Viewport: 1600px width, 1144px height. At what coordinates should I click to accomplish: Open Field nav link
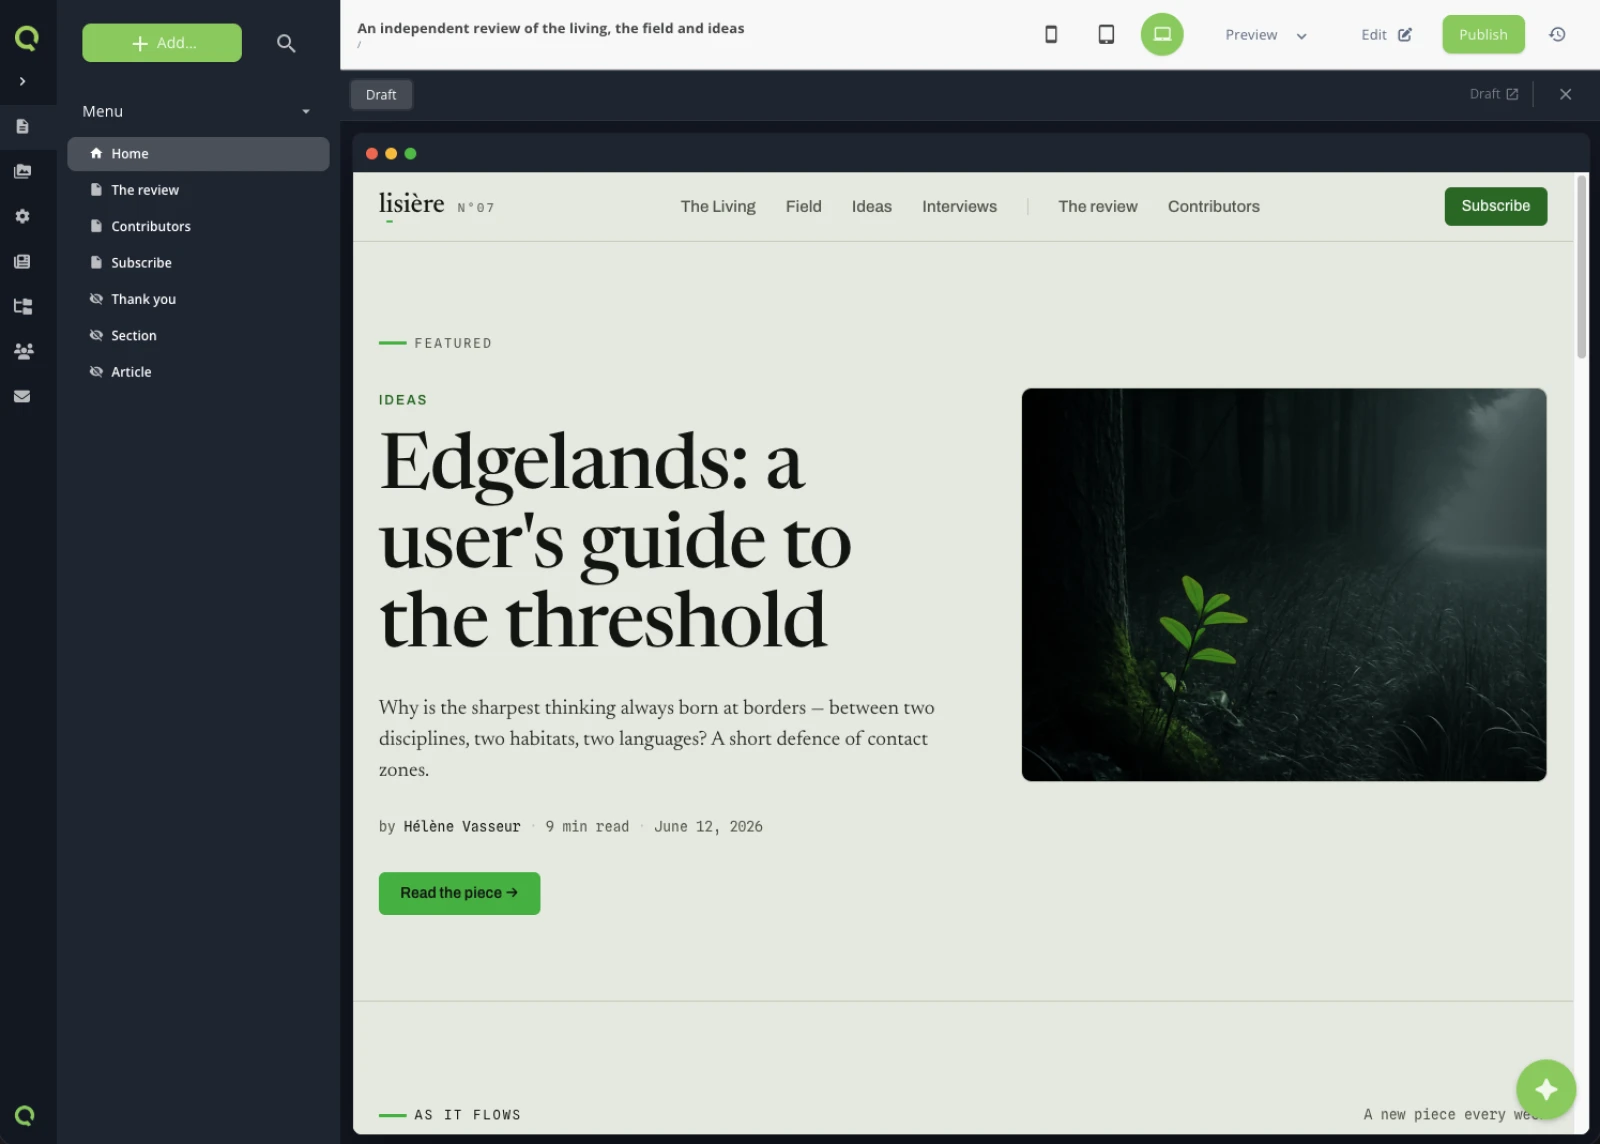(x=803, y=206)
